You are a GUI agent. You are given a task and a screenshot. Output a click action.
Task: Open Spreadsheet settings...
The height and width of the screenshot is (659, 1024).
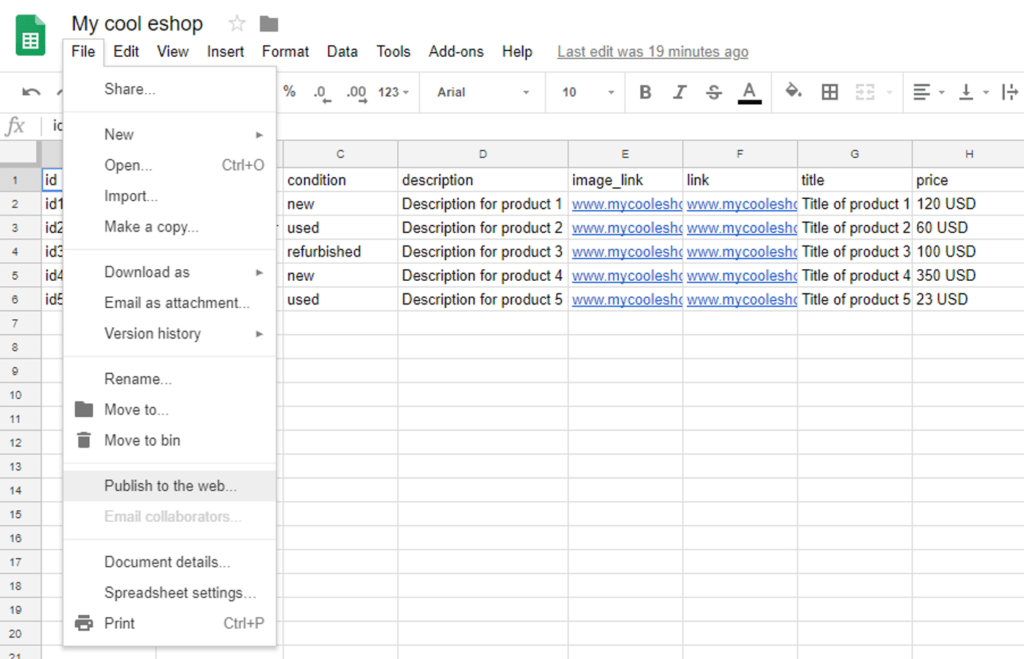point(170,593)
